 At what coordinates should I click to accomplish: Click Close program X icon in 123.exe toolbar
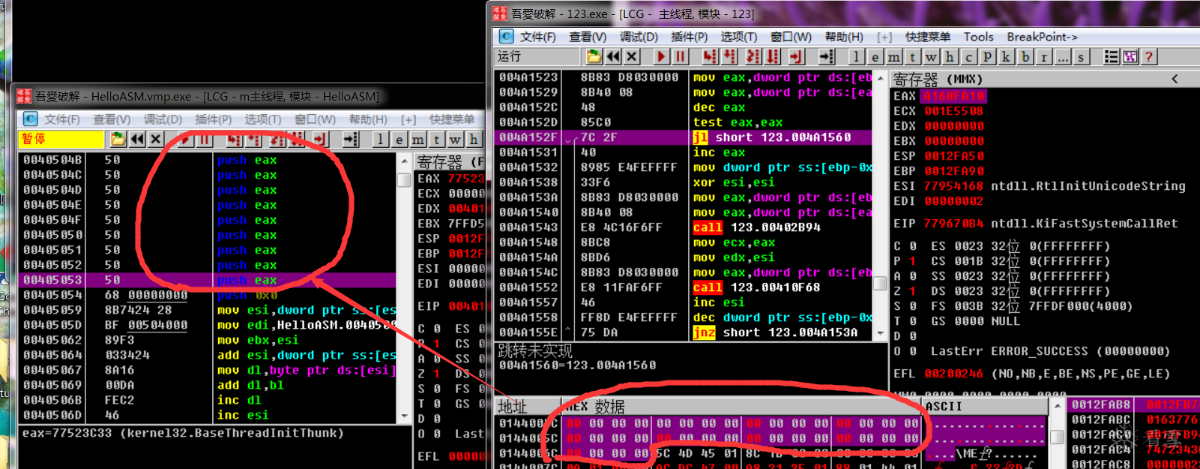(x=631, y=56)
